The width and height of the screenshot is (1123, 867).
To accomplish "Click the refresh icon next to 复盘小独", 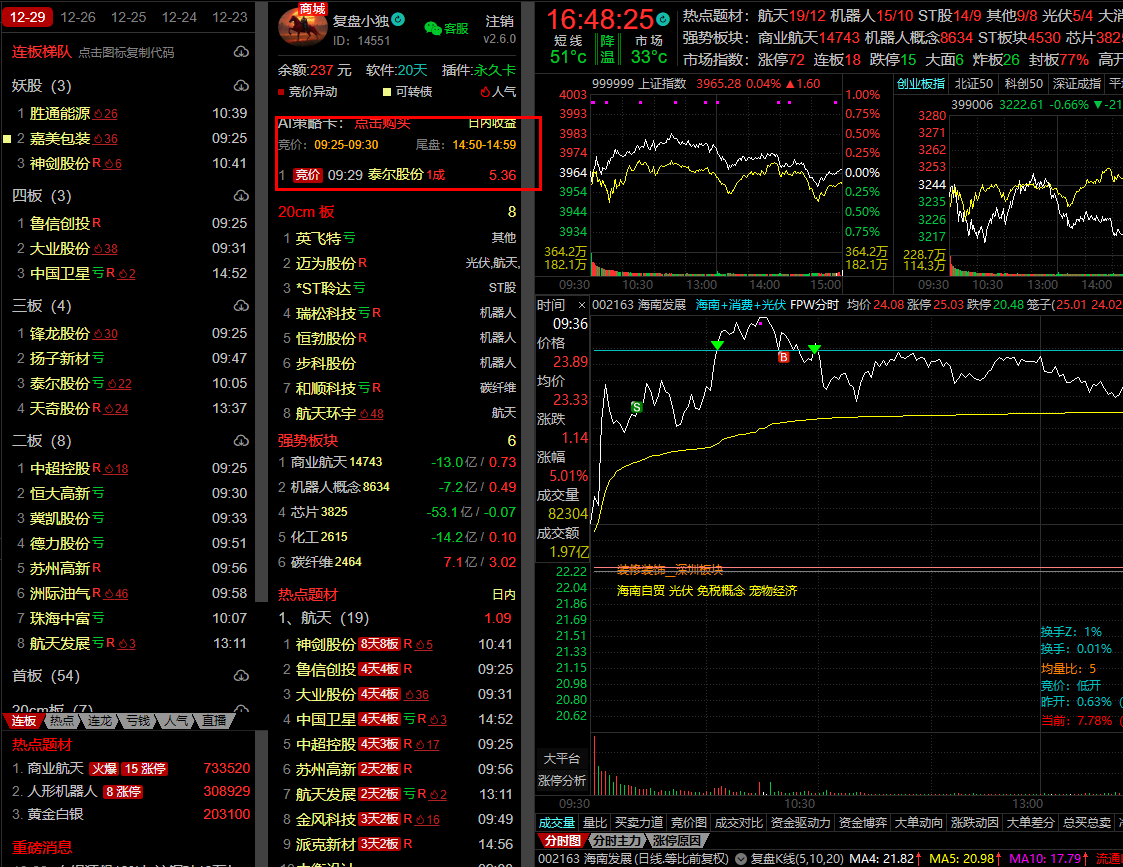I will (x=398, y=20).
